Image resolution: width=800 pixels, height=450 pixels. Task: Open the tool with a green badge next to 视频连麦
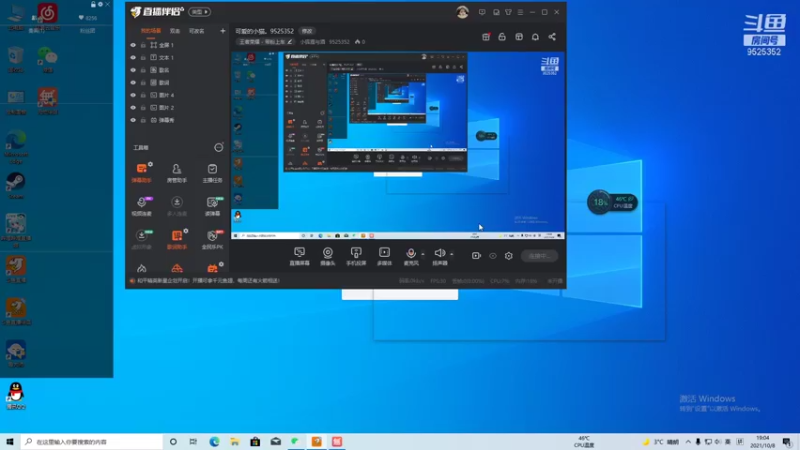tap(212, 206)
